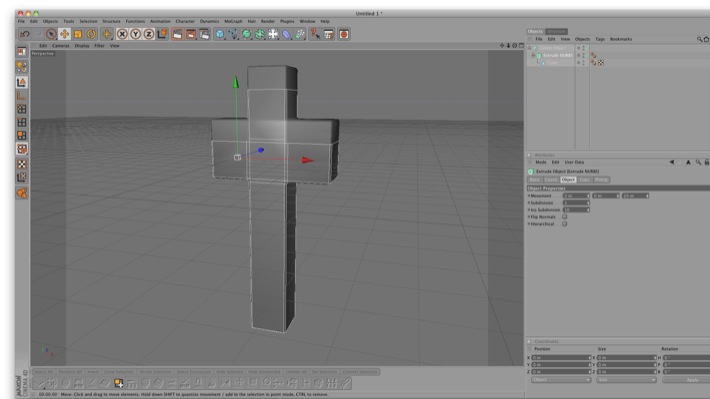
Task: Open the MoGraph menu
Action: click(x=233, y=21)
